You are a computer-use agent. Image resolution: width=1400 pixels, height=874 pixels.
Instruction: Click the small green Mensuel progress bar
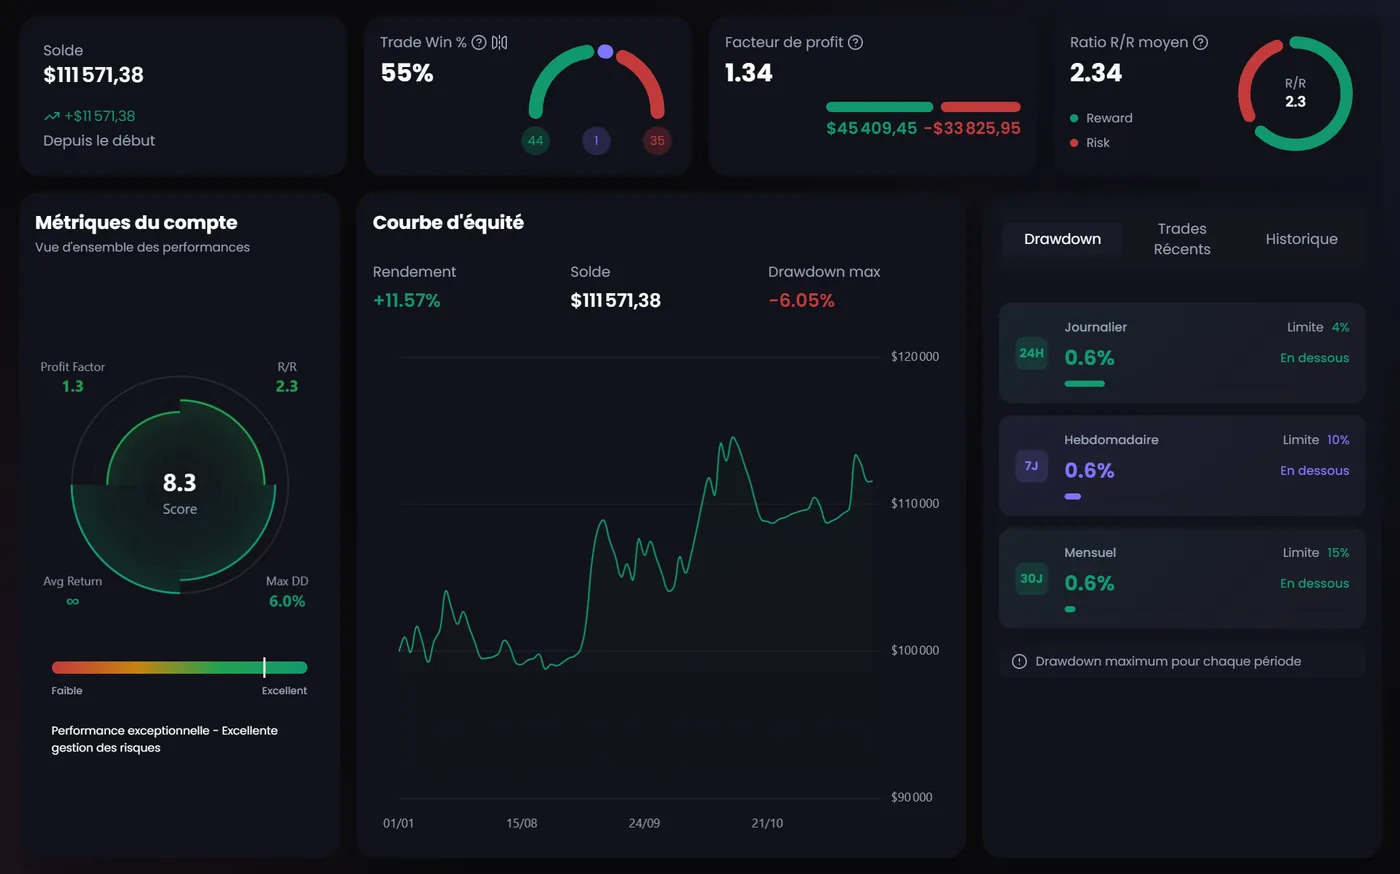(1070, 609)
